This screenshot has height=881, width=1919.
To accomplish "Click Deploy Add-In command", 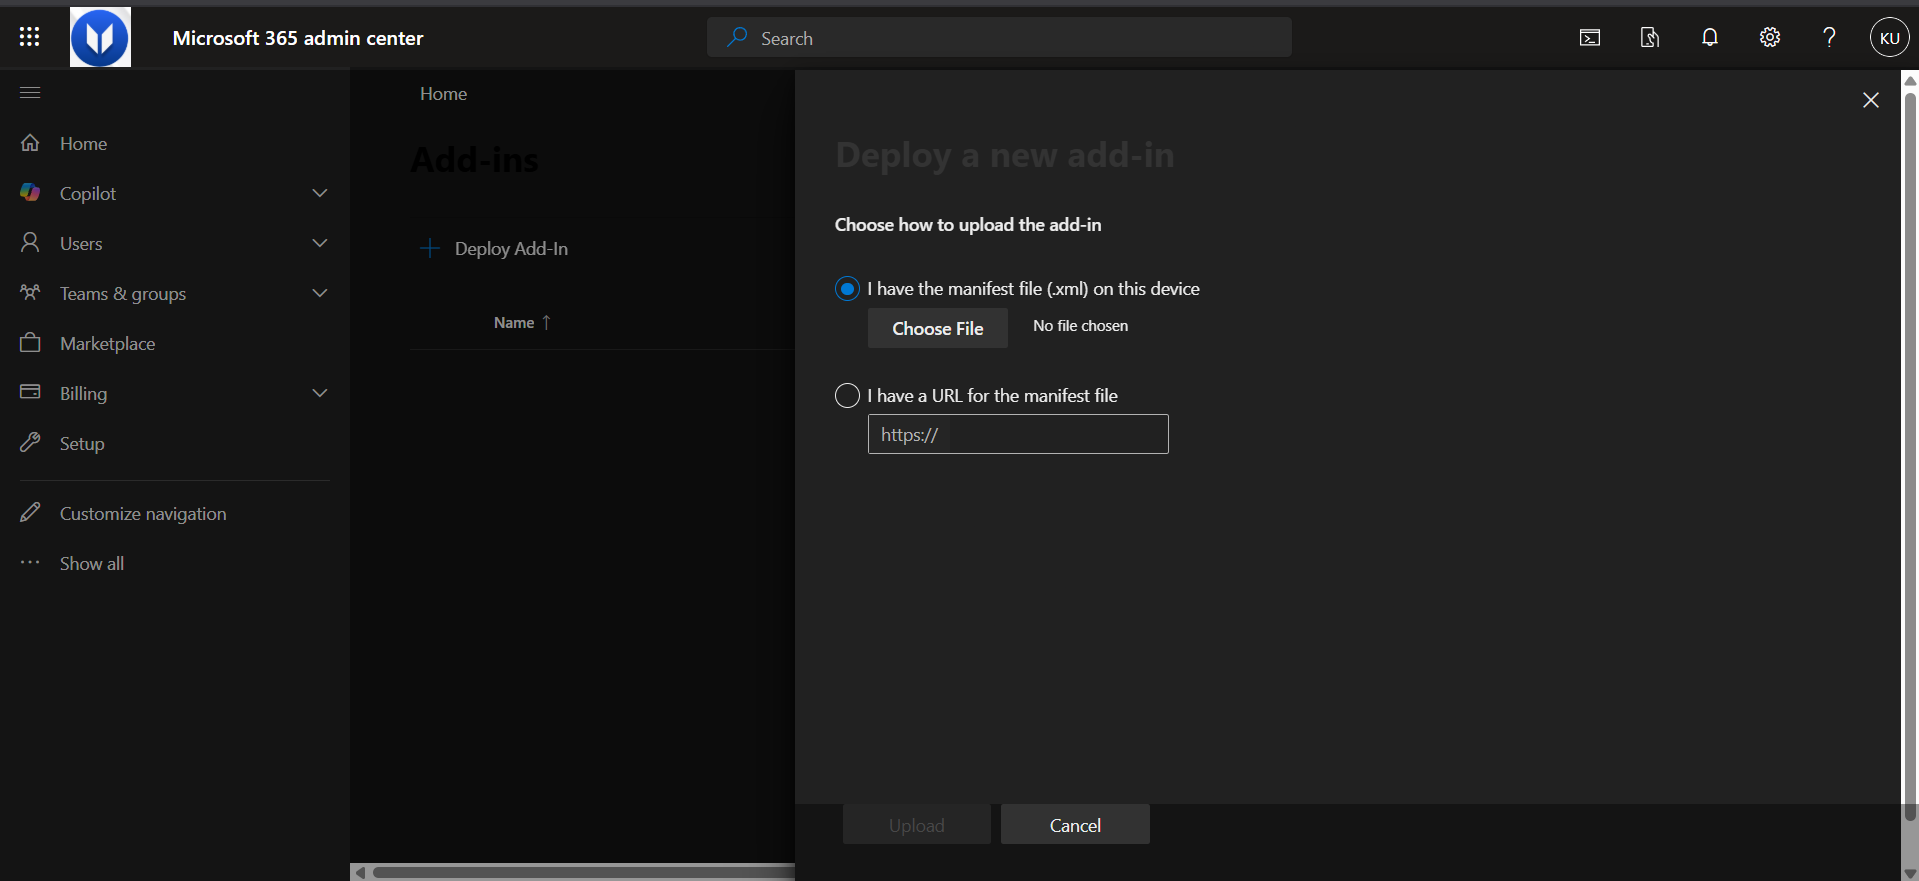I will point(494,248).
